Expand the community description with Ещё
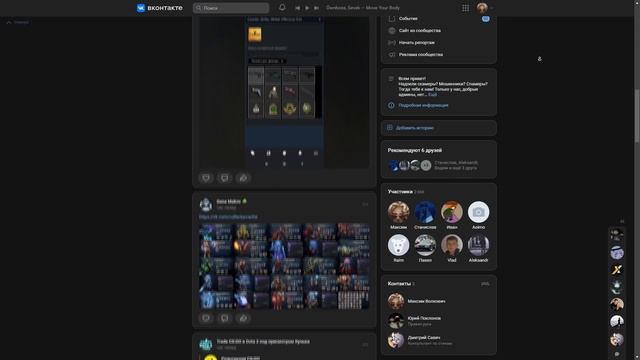640x360 pixels. (432, 94)
